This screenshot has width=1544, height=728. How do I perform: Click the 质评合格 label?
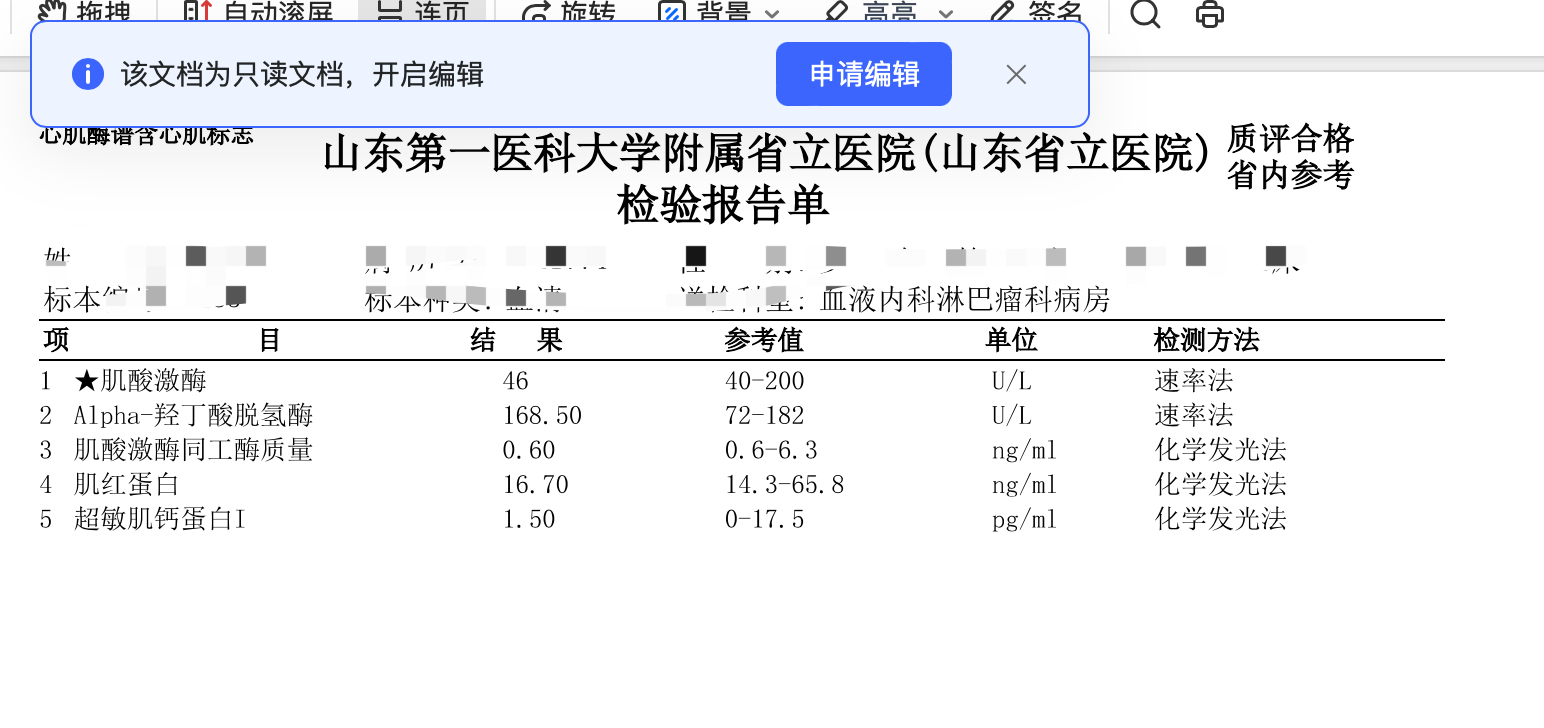(1290, 138)
